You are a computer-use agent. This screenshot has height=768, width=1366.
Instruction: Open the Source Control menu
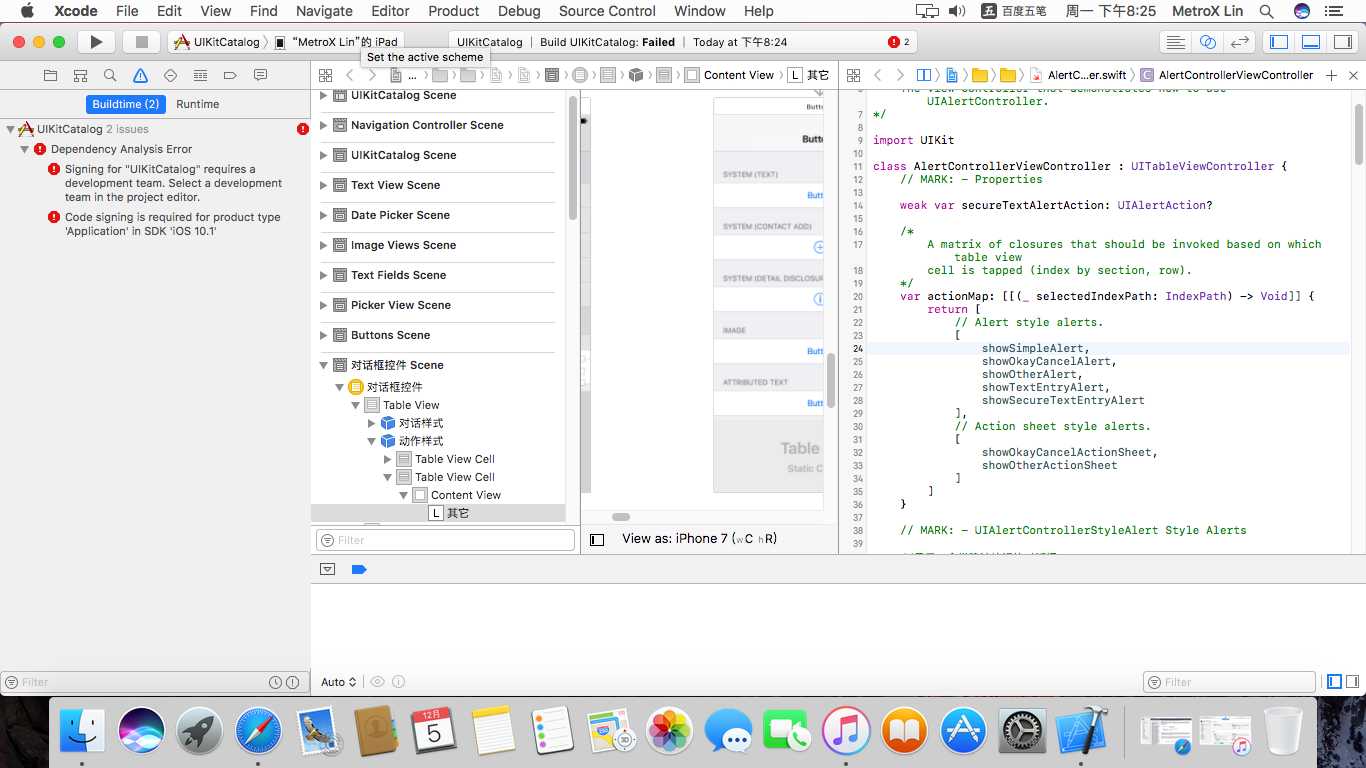(x=607, y=11)
